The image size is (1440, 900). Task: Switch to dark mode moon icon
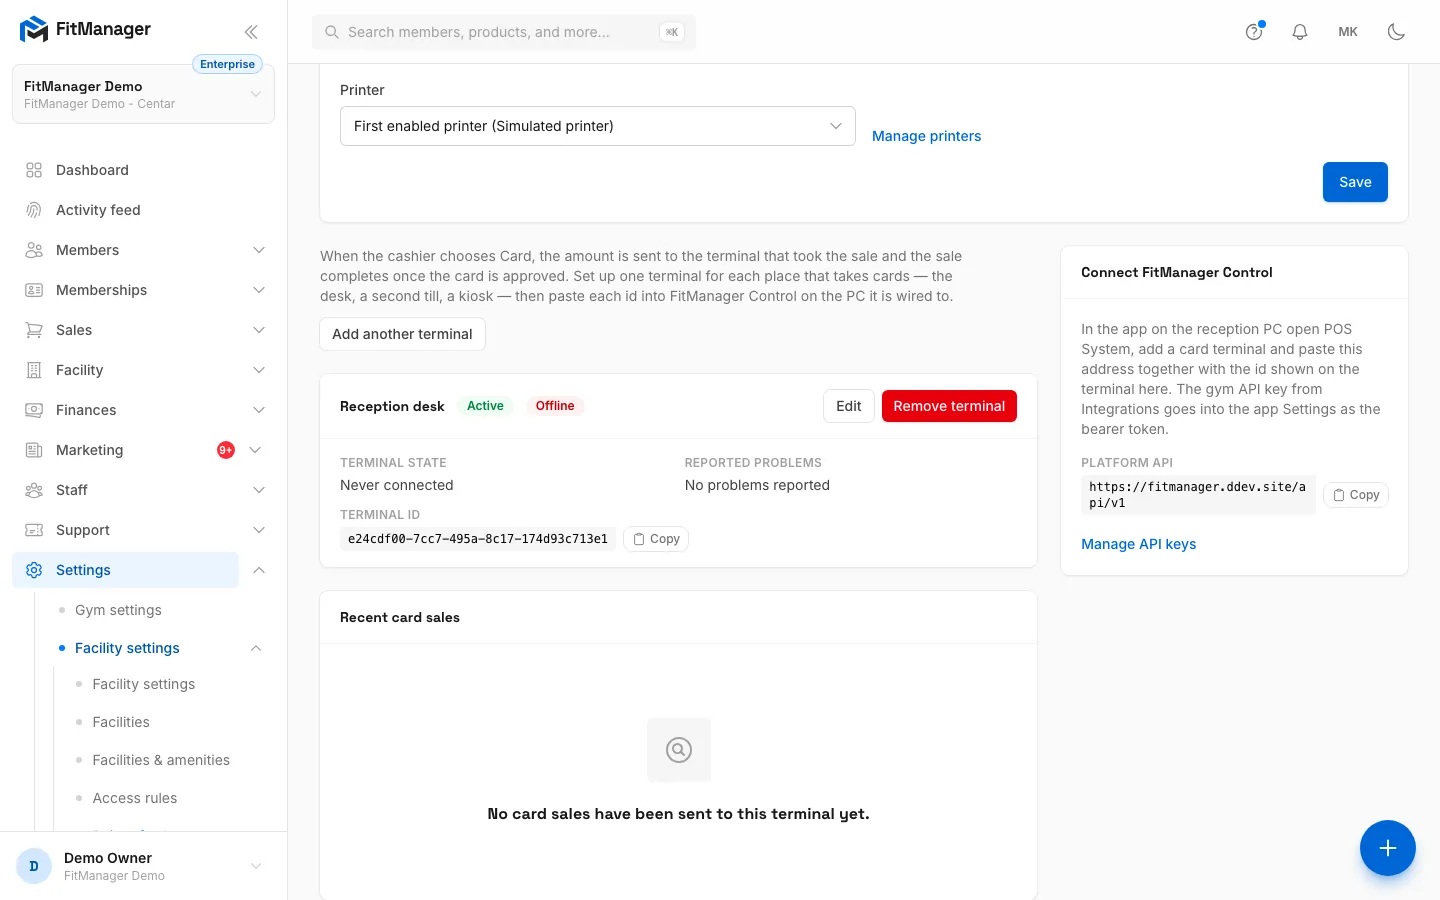pyautogui.click(x=1397, y=32)
